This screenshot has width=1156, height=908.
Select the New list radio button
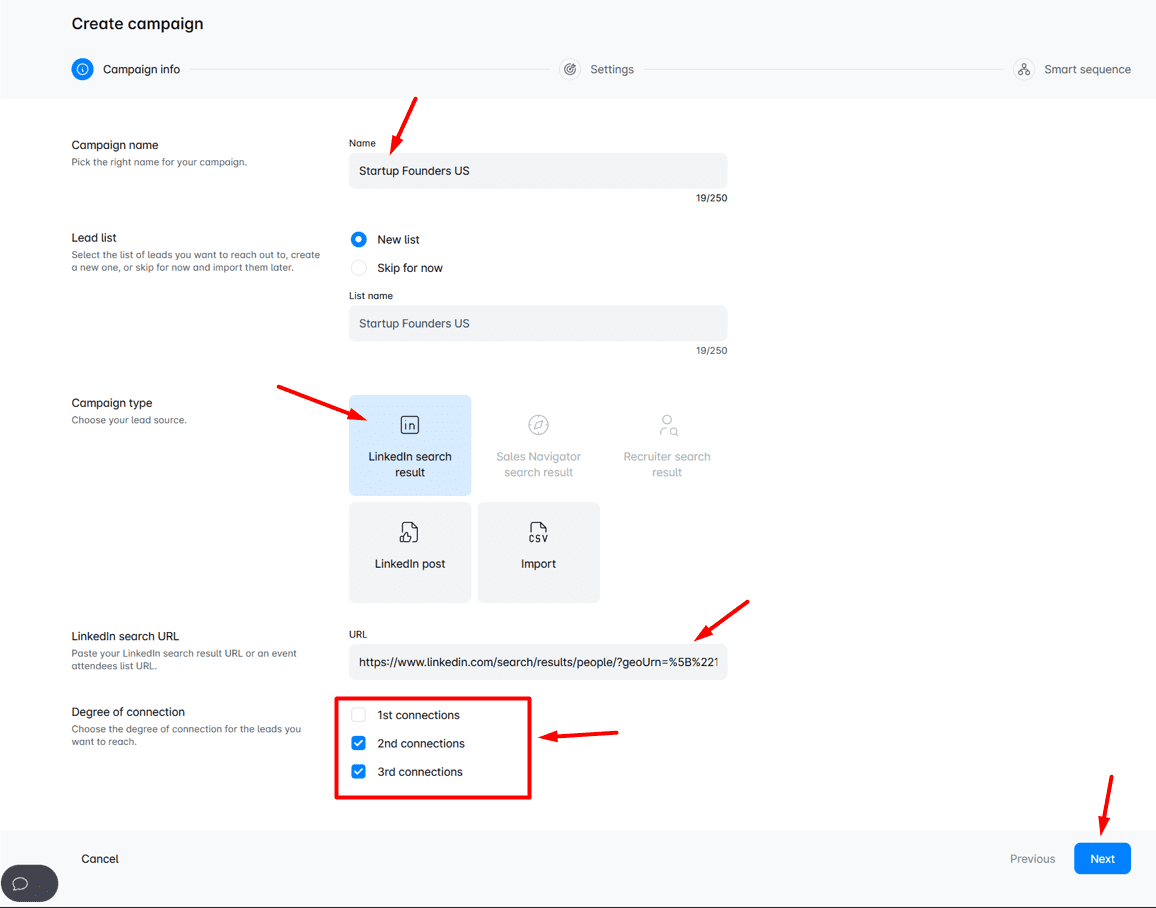point(359,240)
